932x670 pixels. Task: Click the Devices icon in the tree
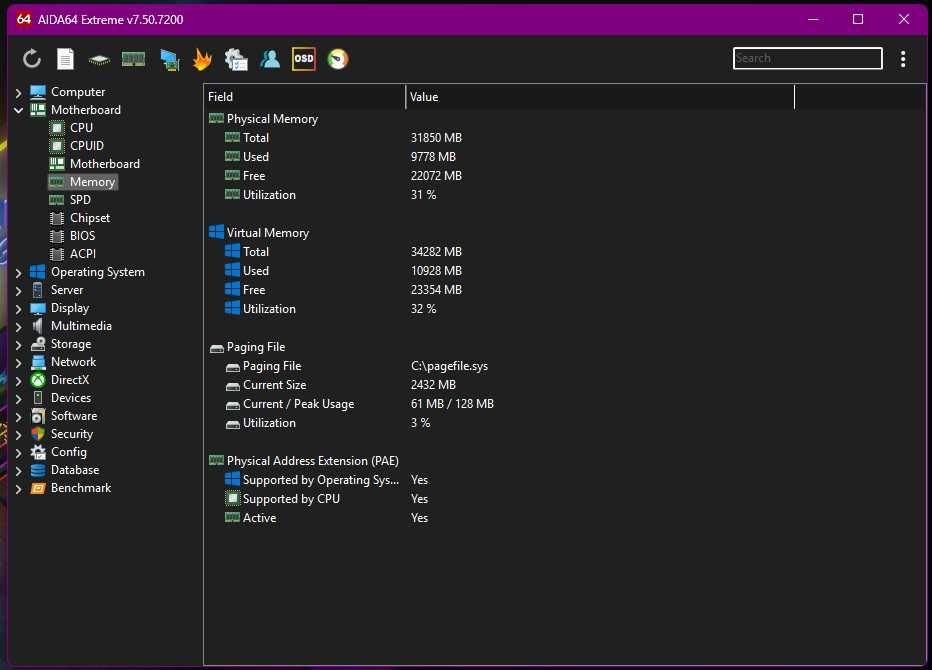[37, 398]
